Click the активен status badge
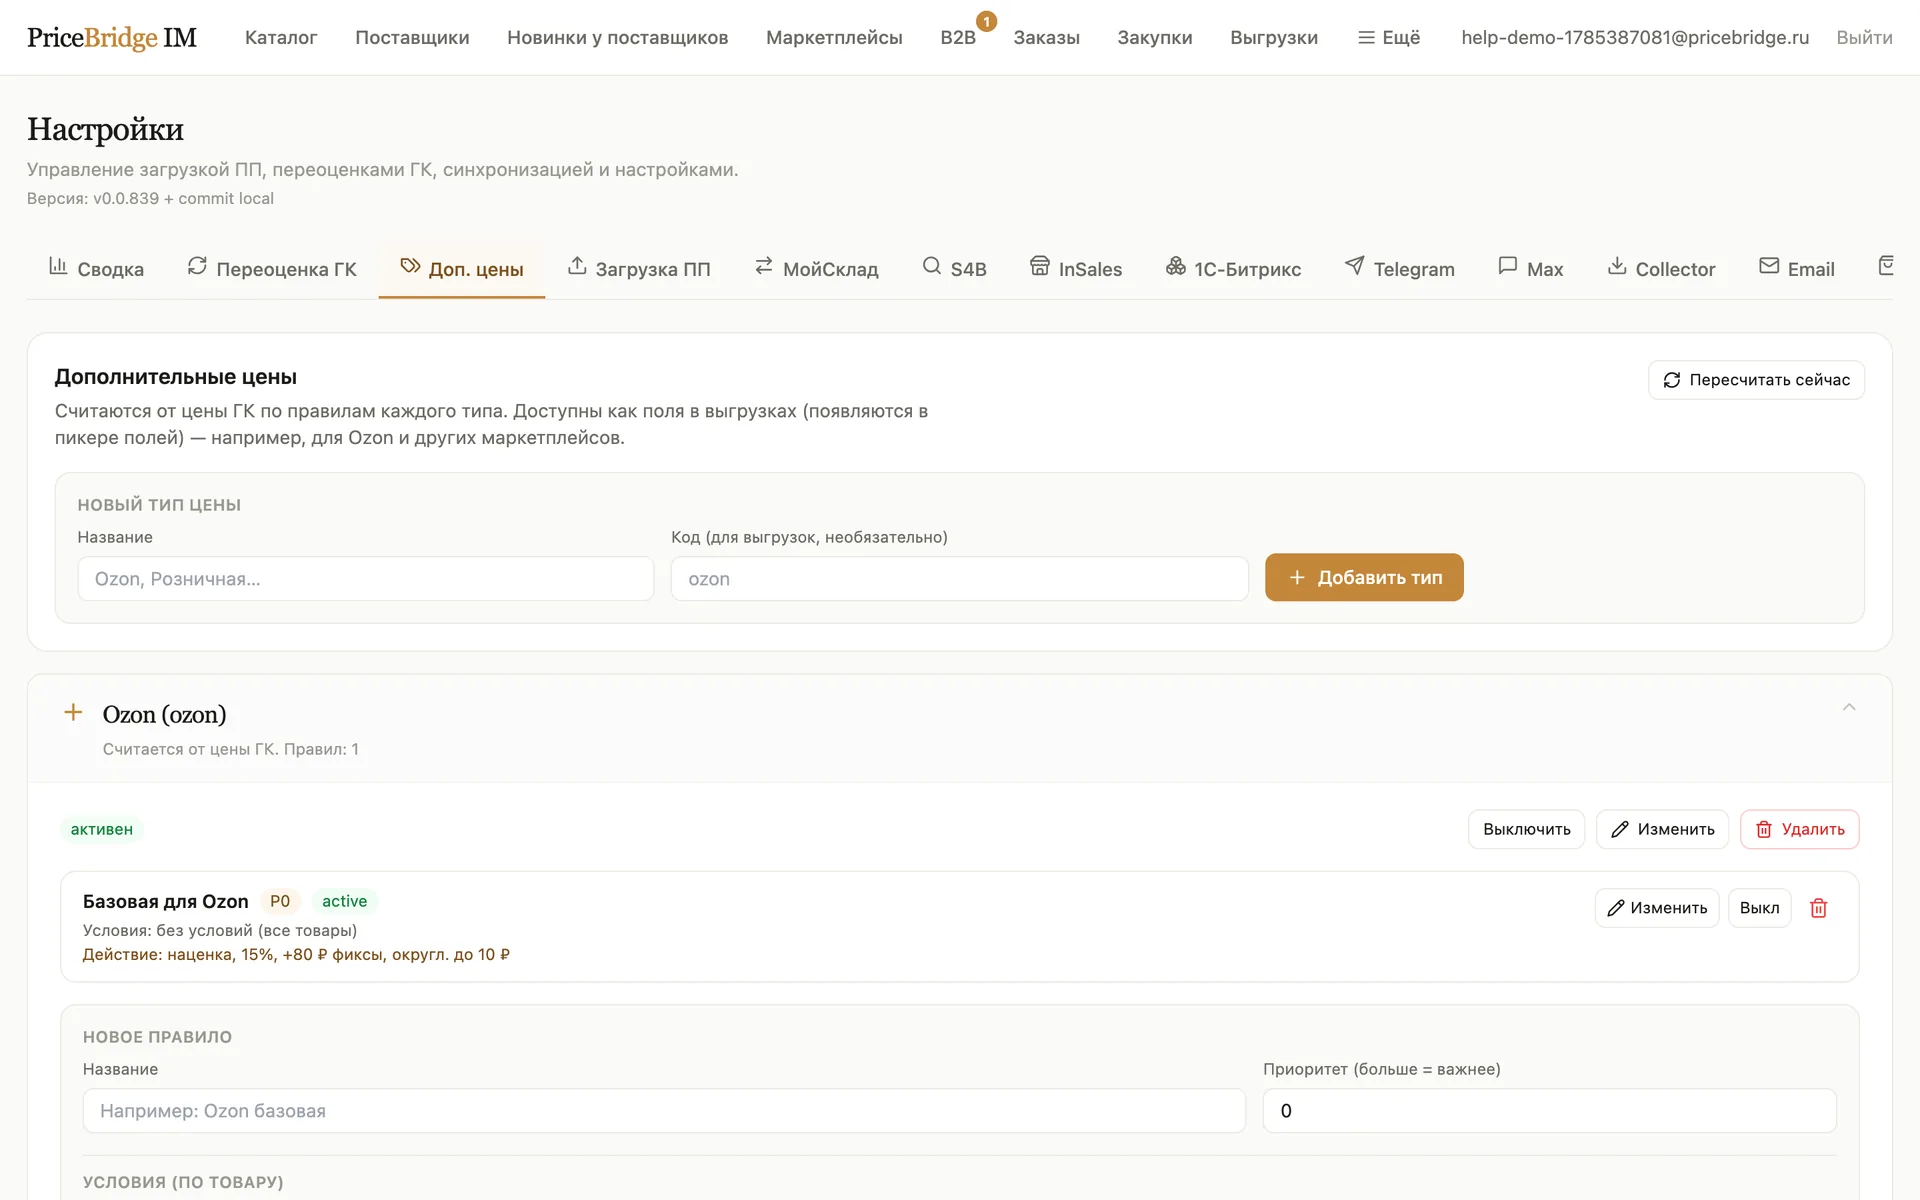The height and width of the screenshot is (1200, 1920). pos(102,829)
